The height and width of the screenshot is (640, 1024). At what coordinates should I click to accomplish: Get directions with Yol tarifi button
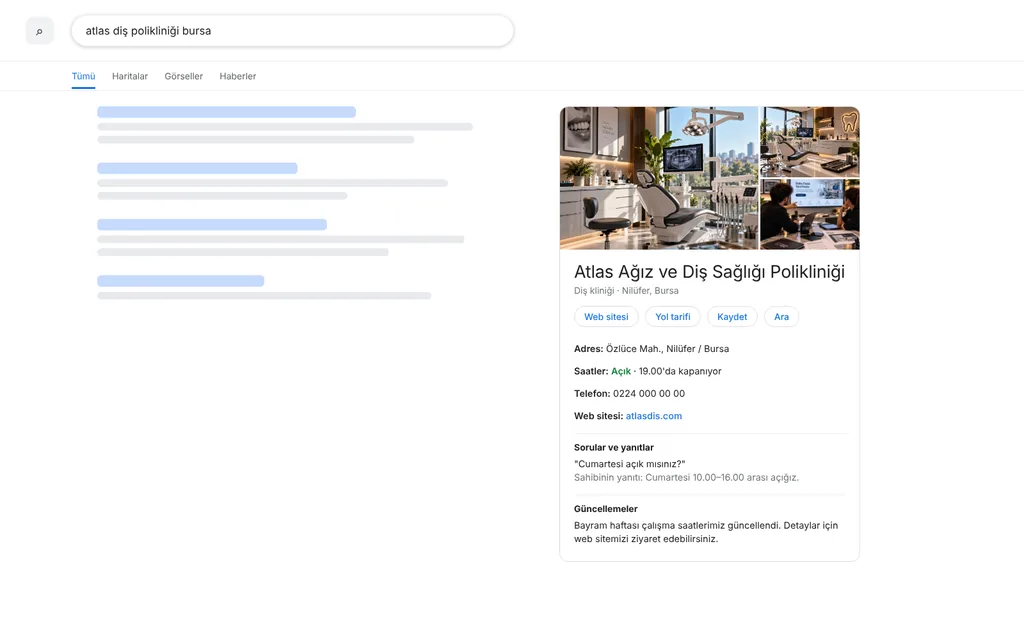point(673,317)
